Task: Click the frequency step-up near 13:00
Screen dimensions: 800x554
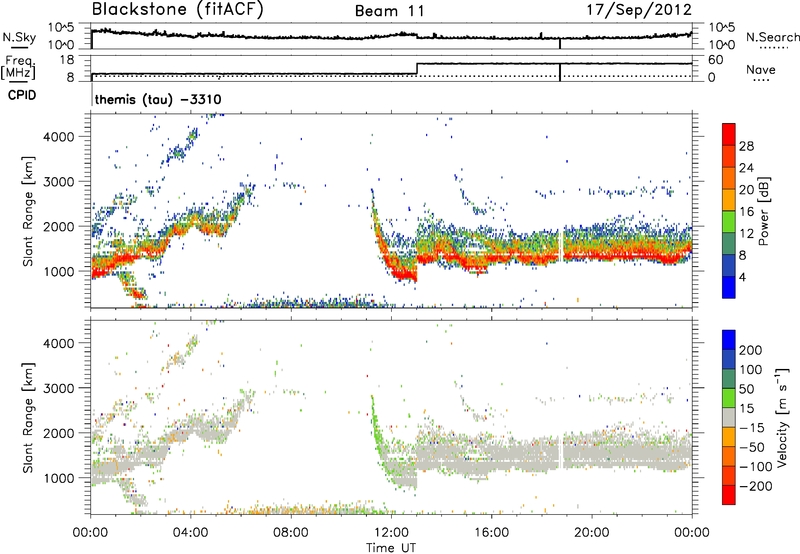Action: point(417,69)
